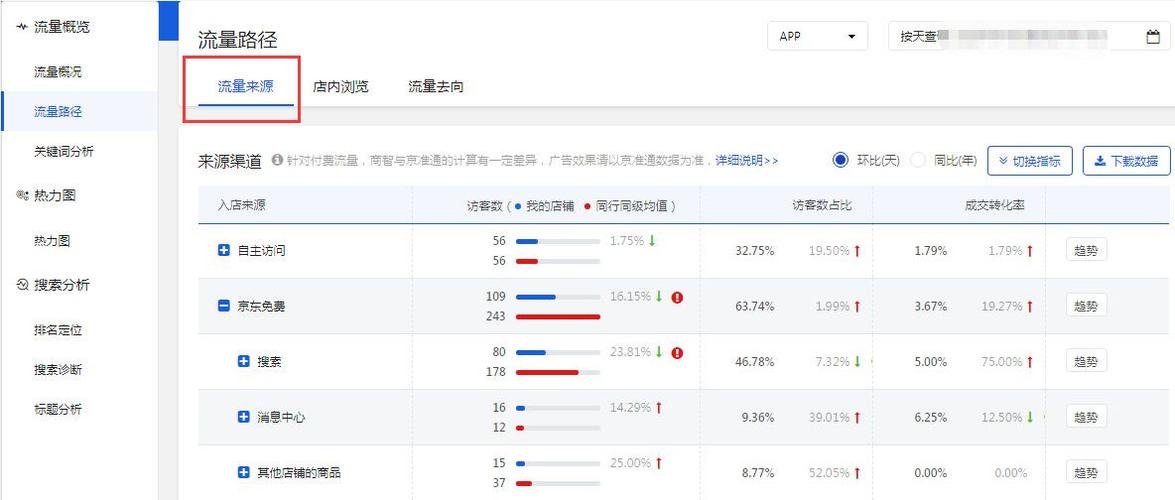Open 排名定位 in the sidebar

pyautogui.click(x=58, y=330)
